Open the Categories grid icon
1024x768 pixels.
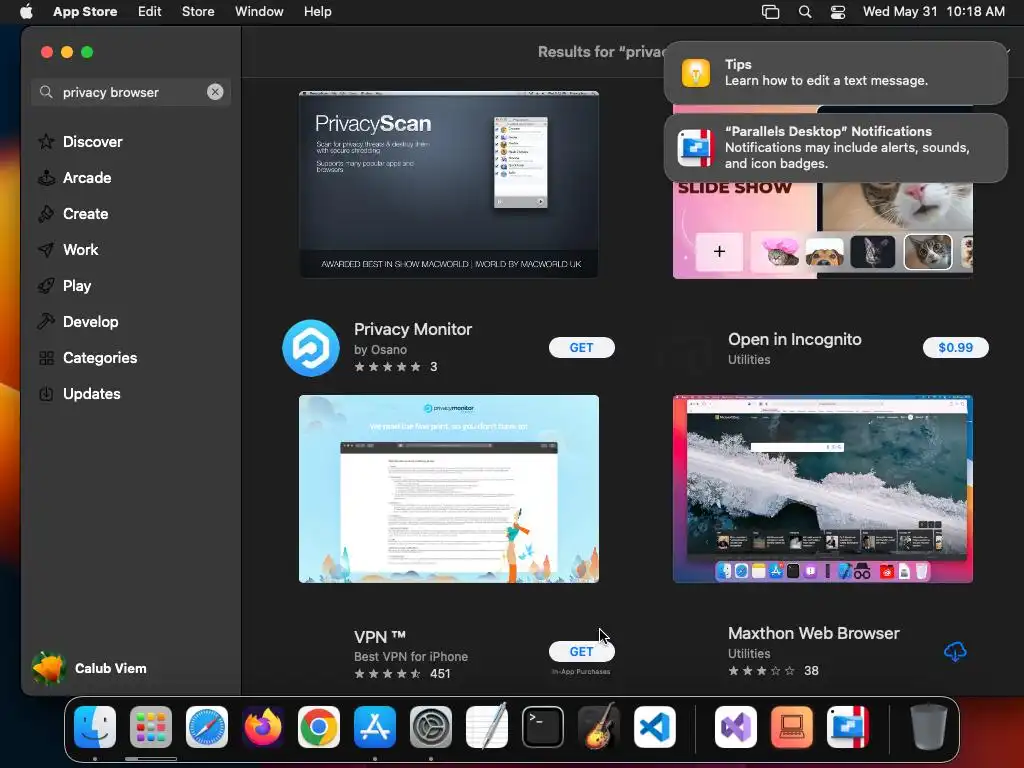[46, 358]
